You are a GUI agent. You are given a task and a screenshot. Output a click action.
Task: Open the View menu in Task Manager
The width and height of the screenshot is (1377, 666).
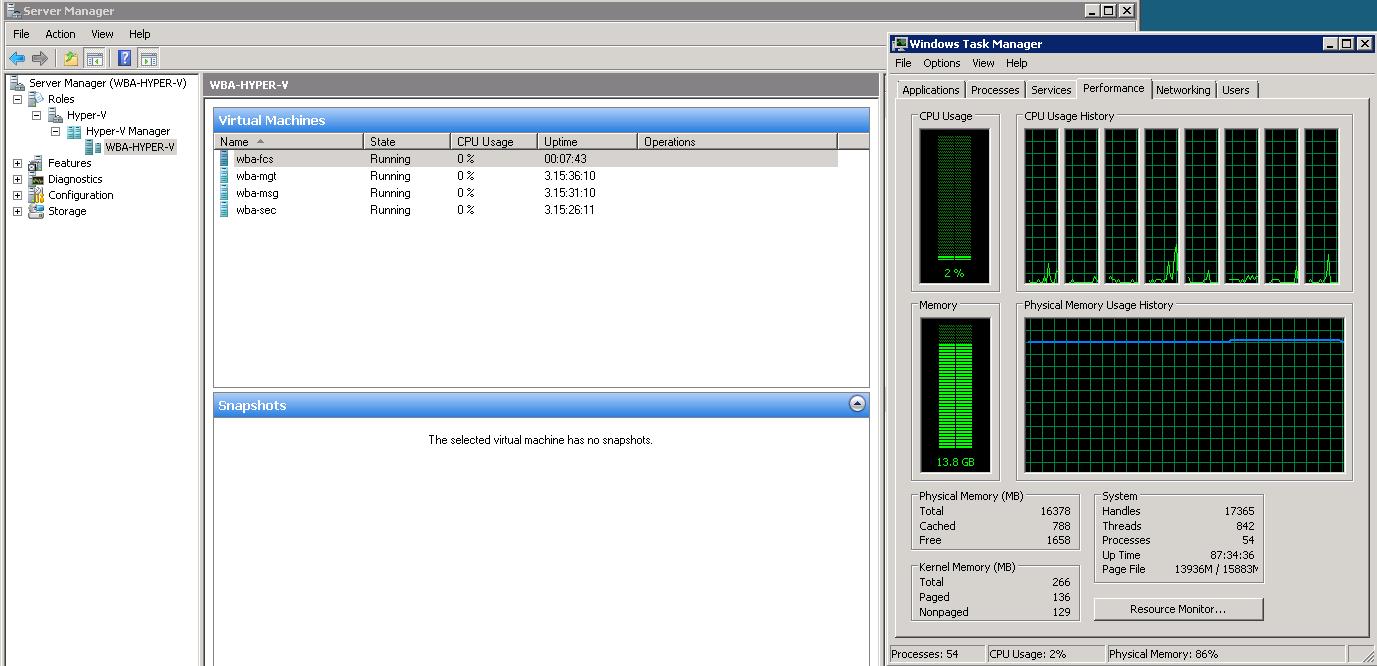click(983, 63)
